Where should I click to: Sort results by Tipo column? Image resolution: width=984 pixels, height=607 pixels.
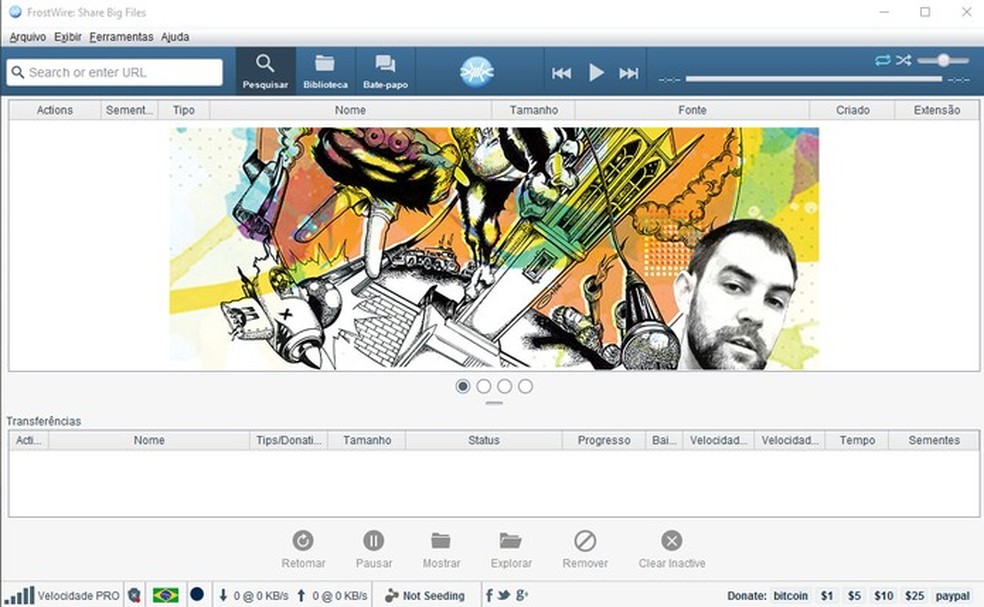tap(184, 110)
